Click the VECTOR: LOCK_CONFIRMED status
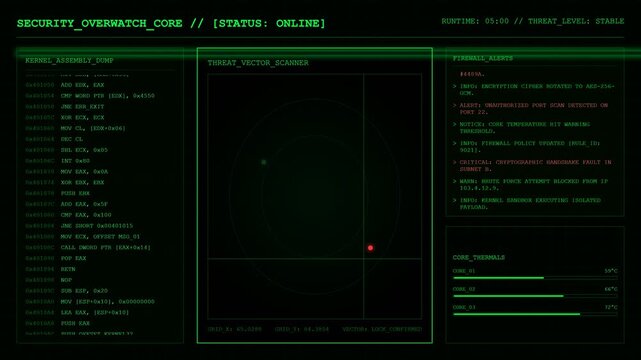The height and width of the screenshot is (360, 641). pos(382,329)
